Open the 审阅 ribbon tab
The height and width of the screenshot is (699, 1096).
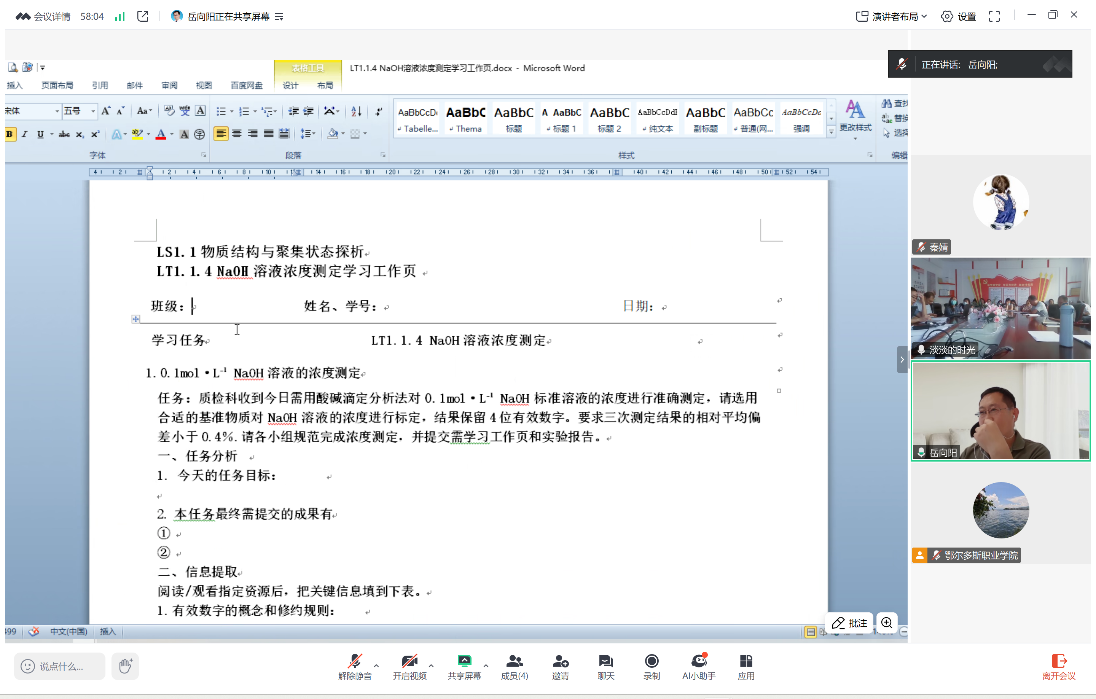169,86
